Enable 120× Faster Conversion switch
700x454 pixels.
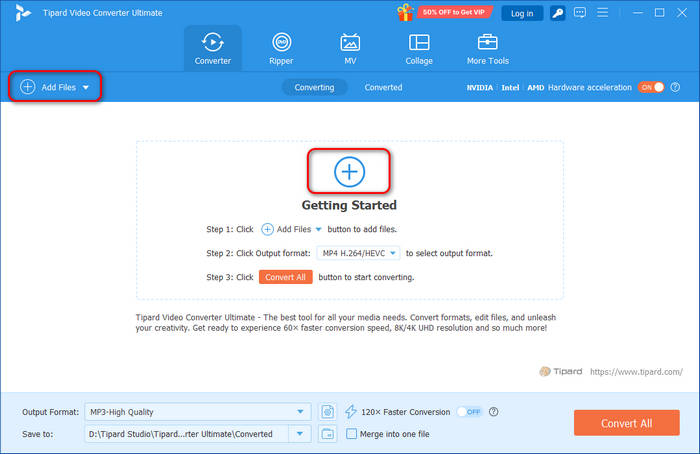pyautogui.click(x=469, y=411)
